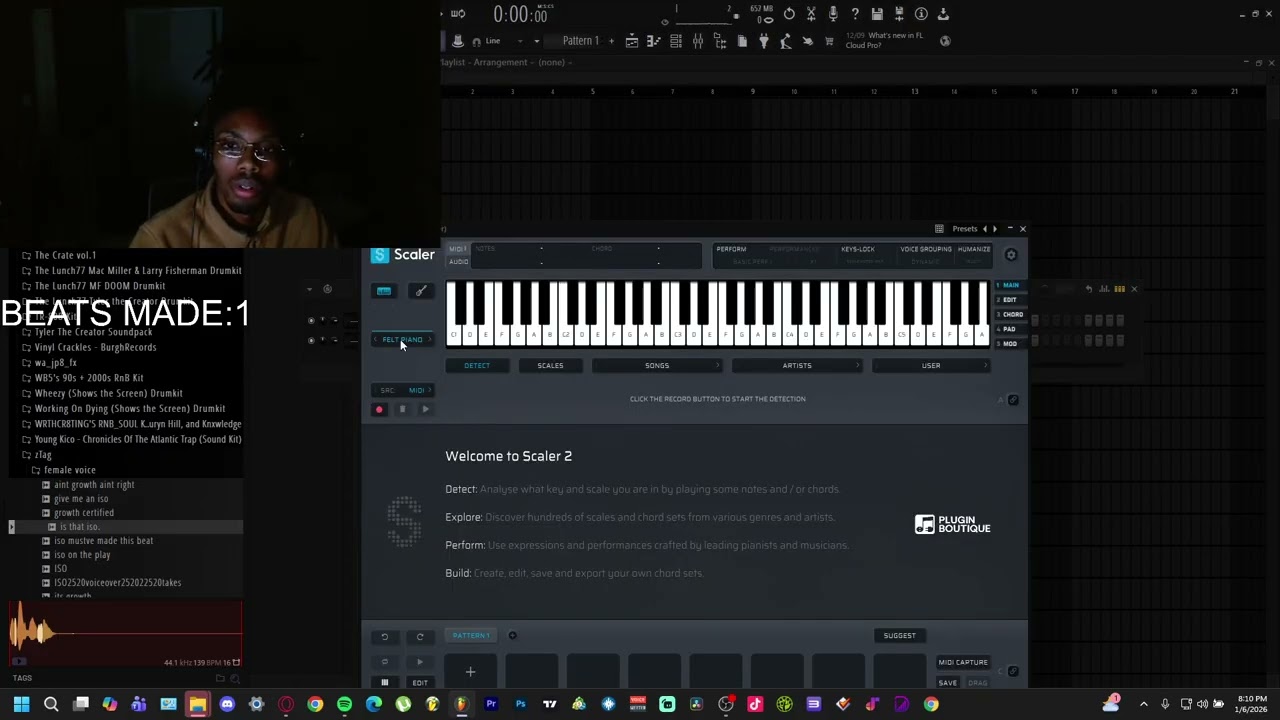Click the C3 key on Scaler keyboard
The height and width of the screenshot is (720, 1280).
tap(677, 332)
